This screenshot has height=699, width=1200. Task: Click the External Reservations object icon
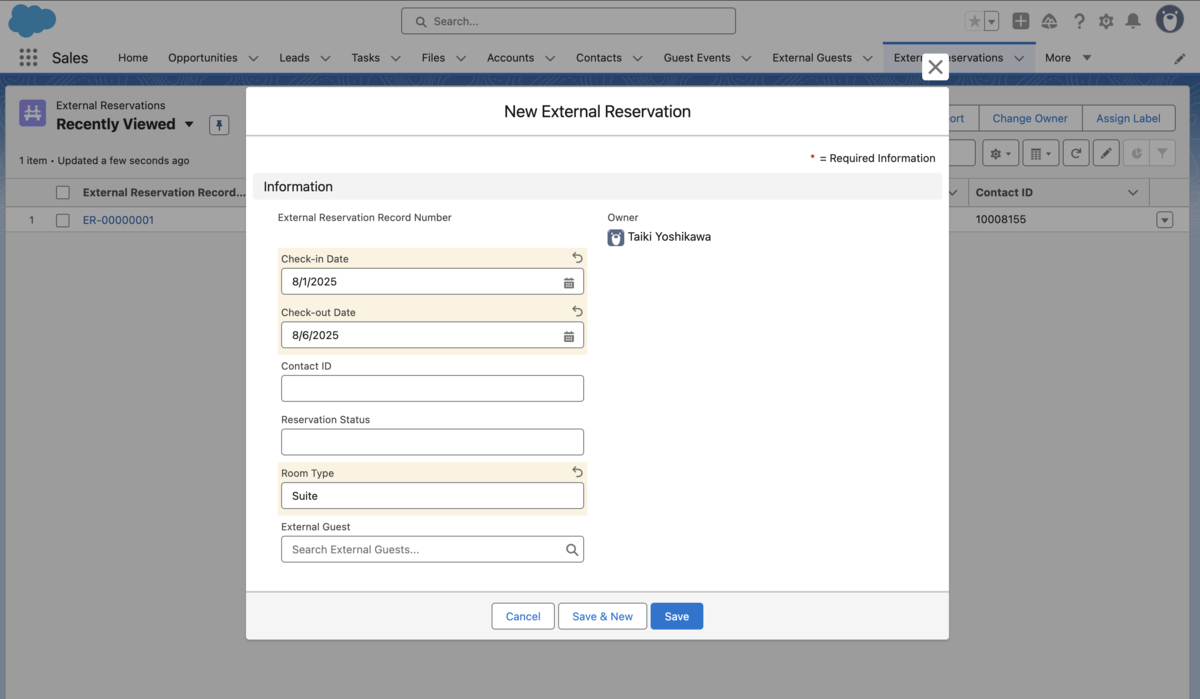33,113
